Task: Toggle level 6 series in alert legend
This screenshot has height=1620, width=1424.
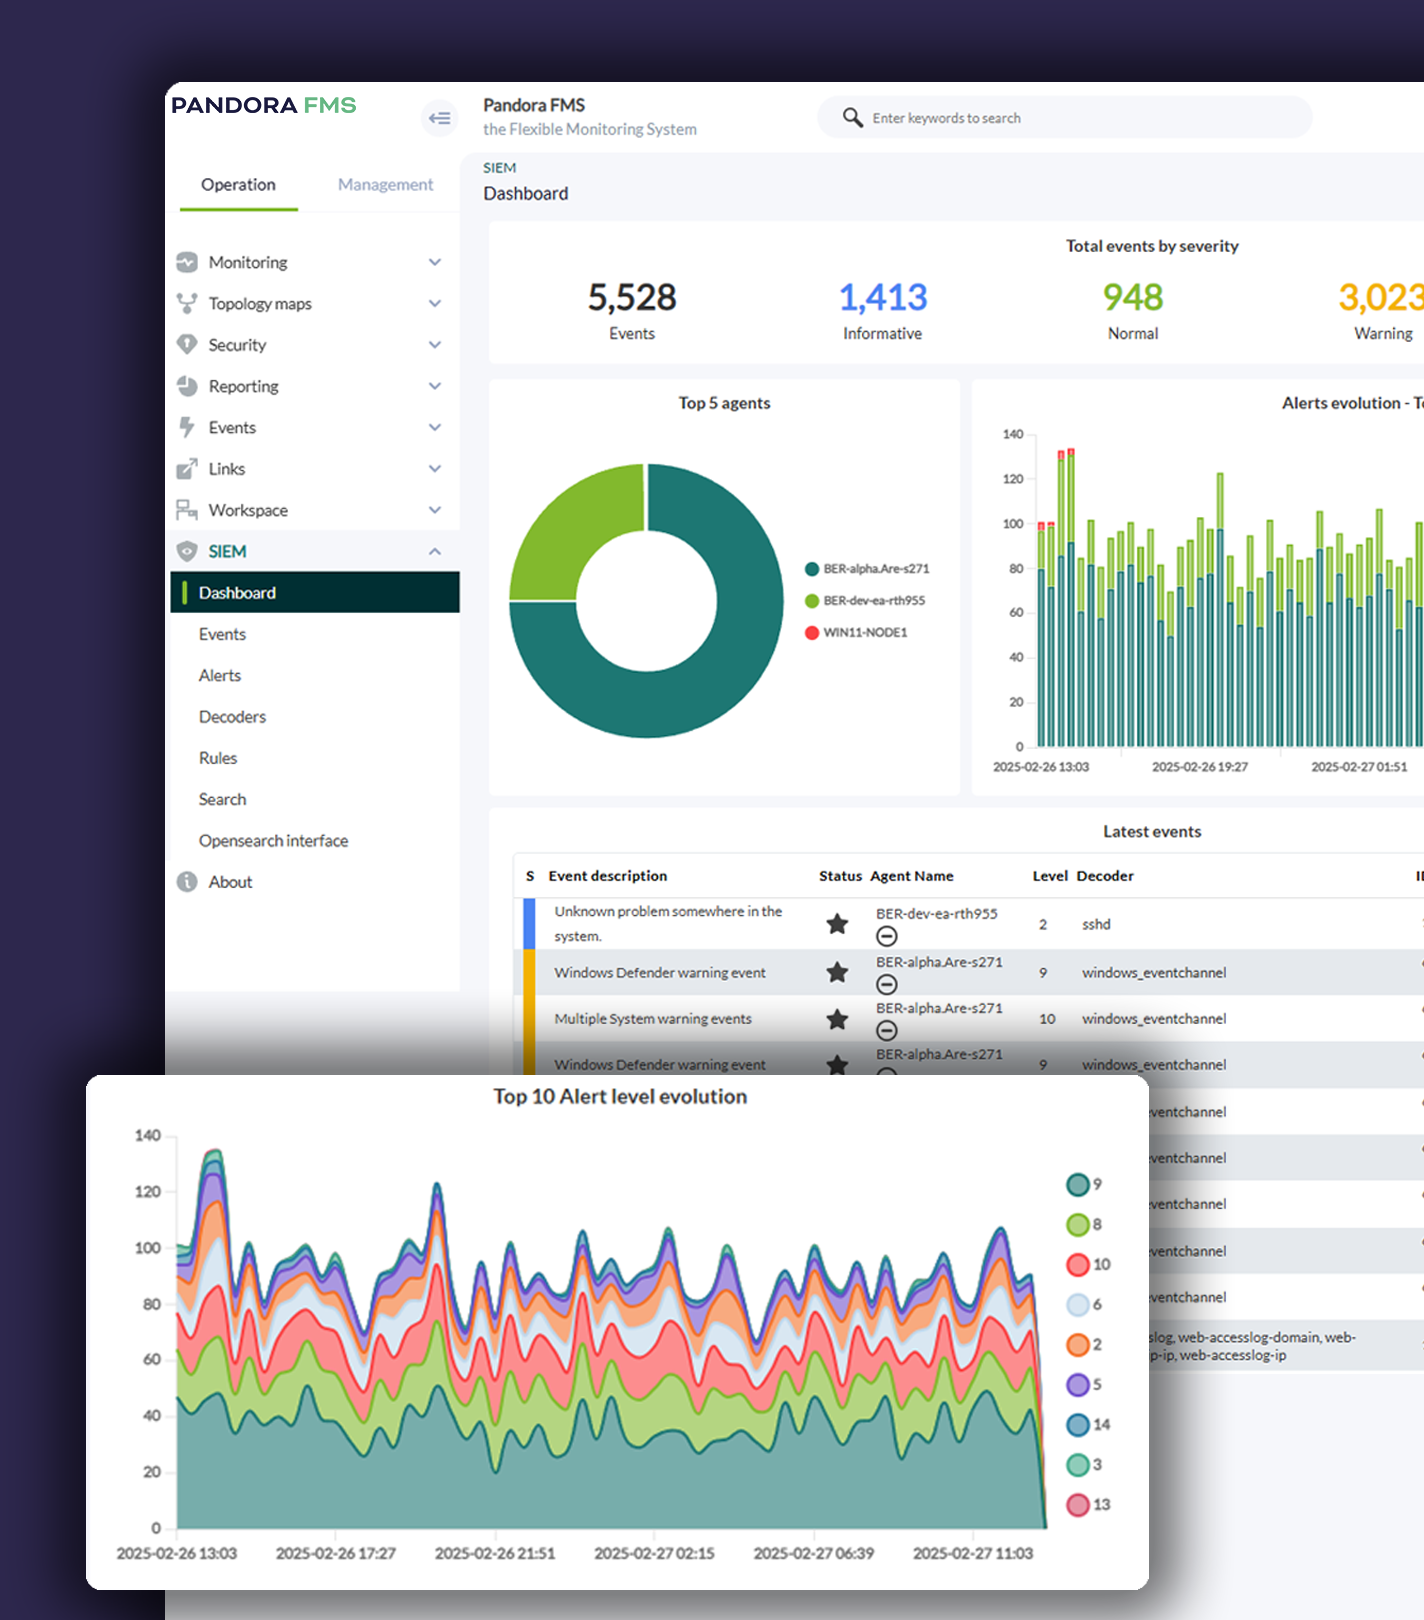Action: click(1084, 1305)
